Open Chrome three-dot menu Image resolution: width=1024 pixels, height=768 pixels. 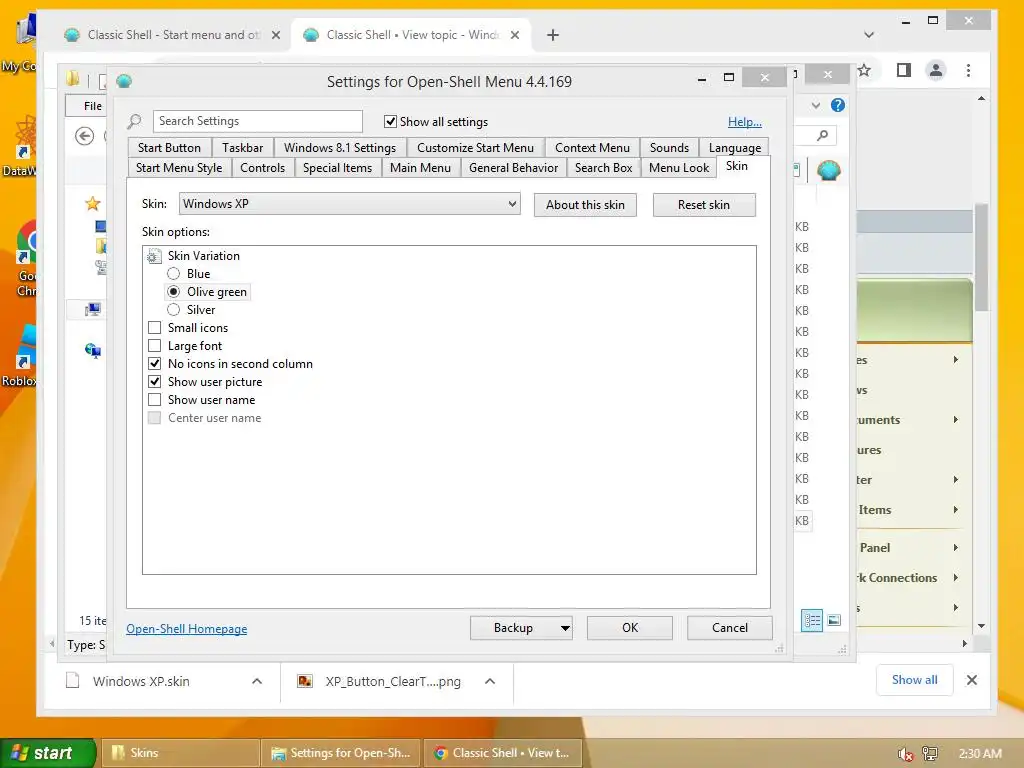(x=968, y=70)
